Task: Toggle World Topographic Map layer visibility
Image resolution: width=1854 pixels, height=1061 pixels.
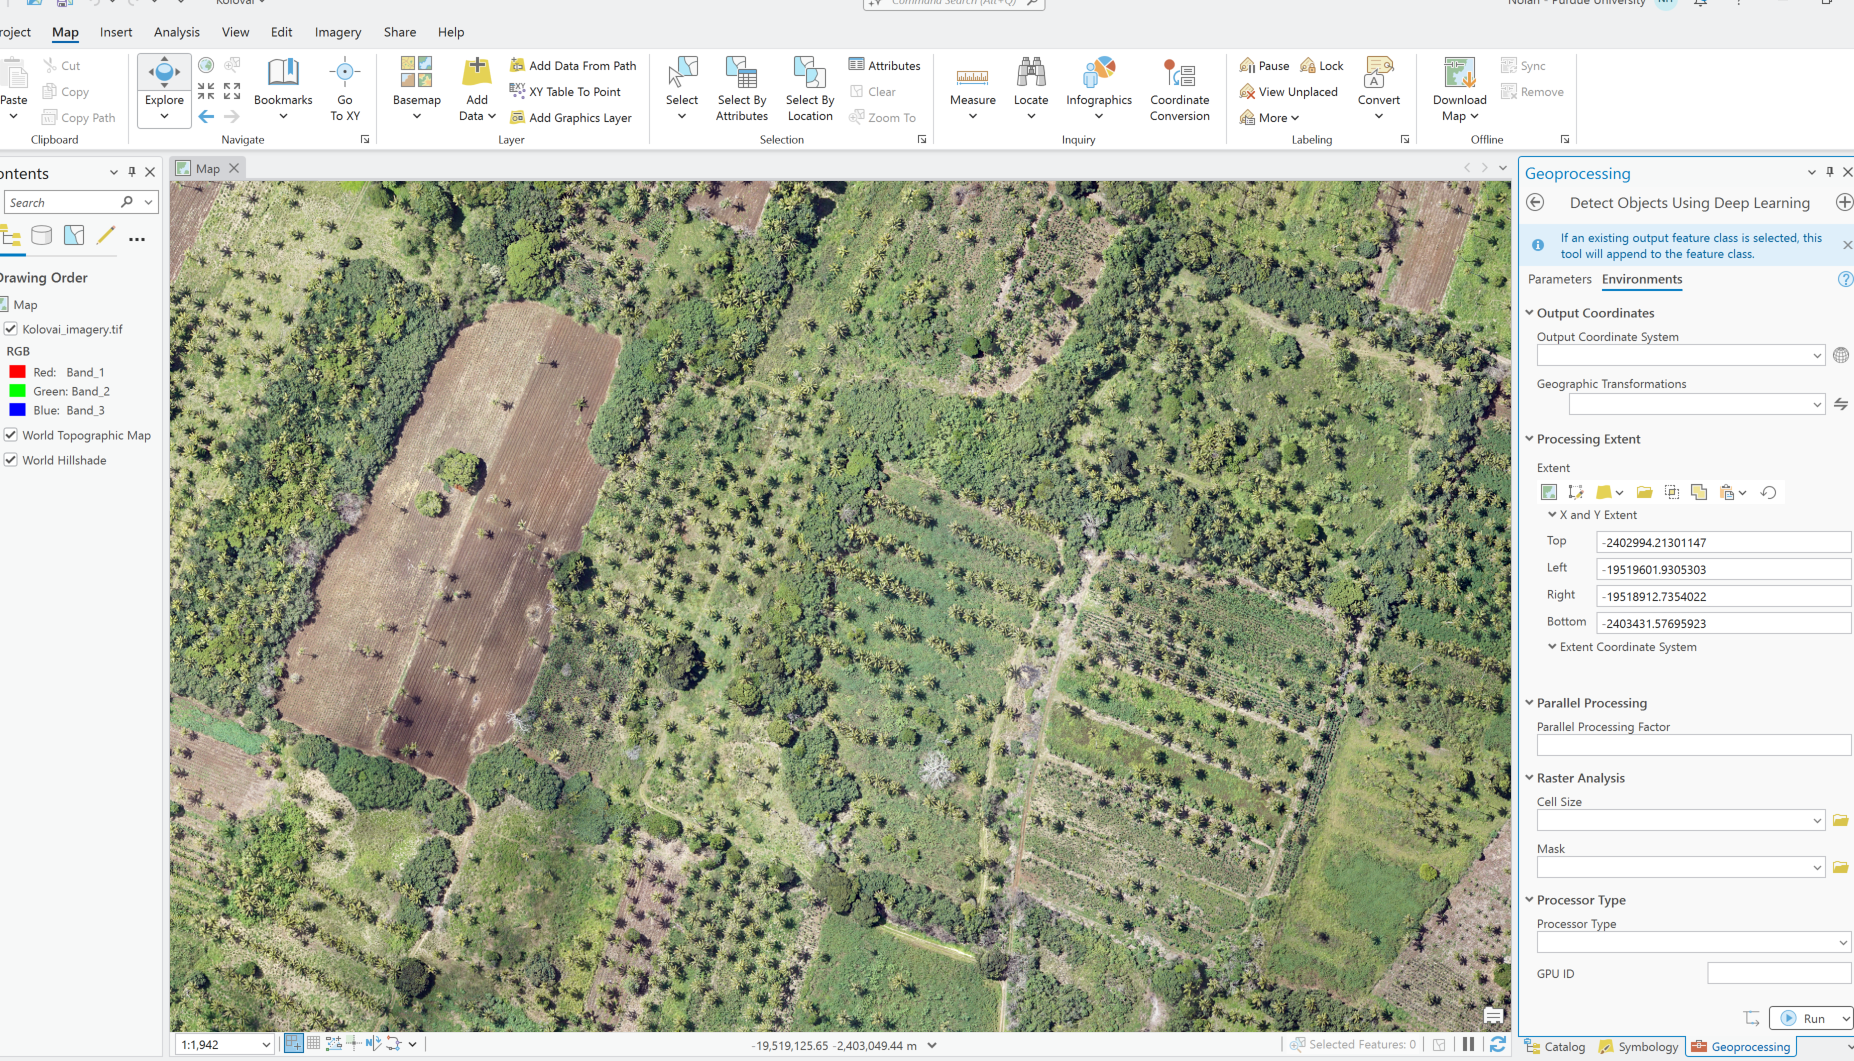Action: coord(11,435)
